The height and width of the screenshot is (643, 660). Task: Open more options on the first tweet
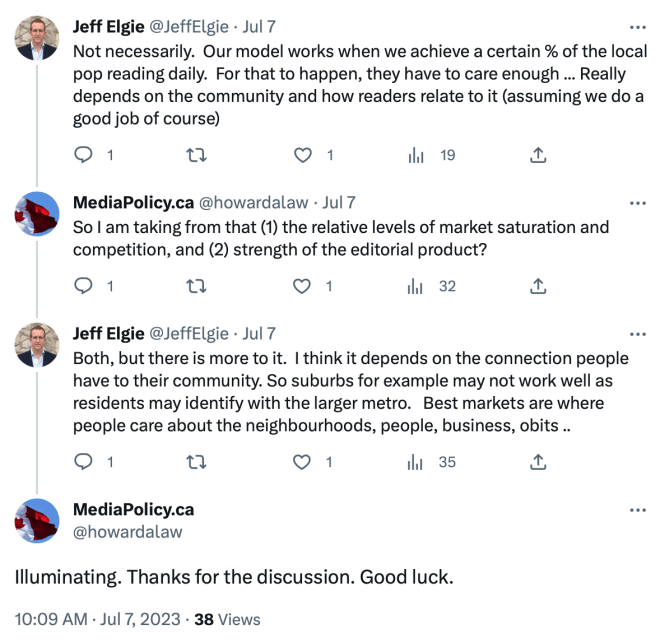(637, 27)
